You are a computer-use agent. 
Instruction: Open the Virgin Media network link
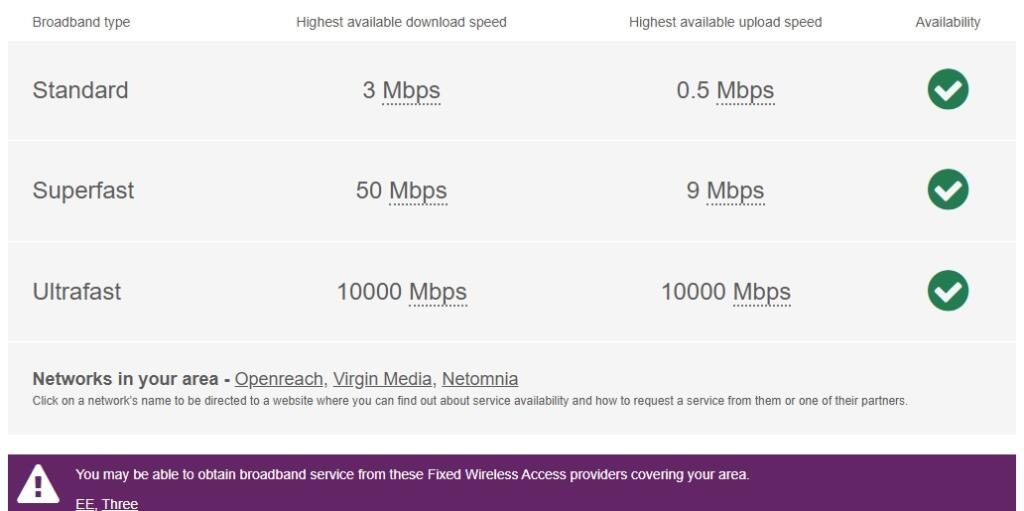382,379
